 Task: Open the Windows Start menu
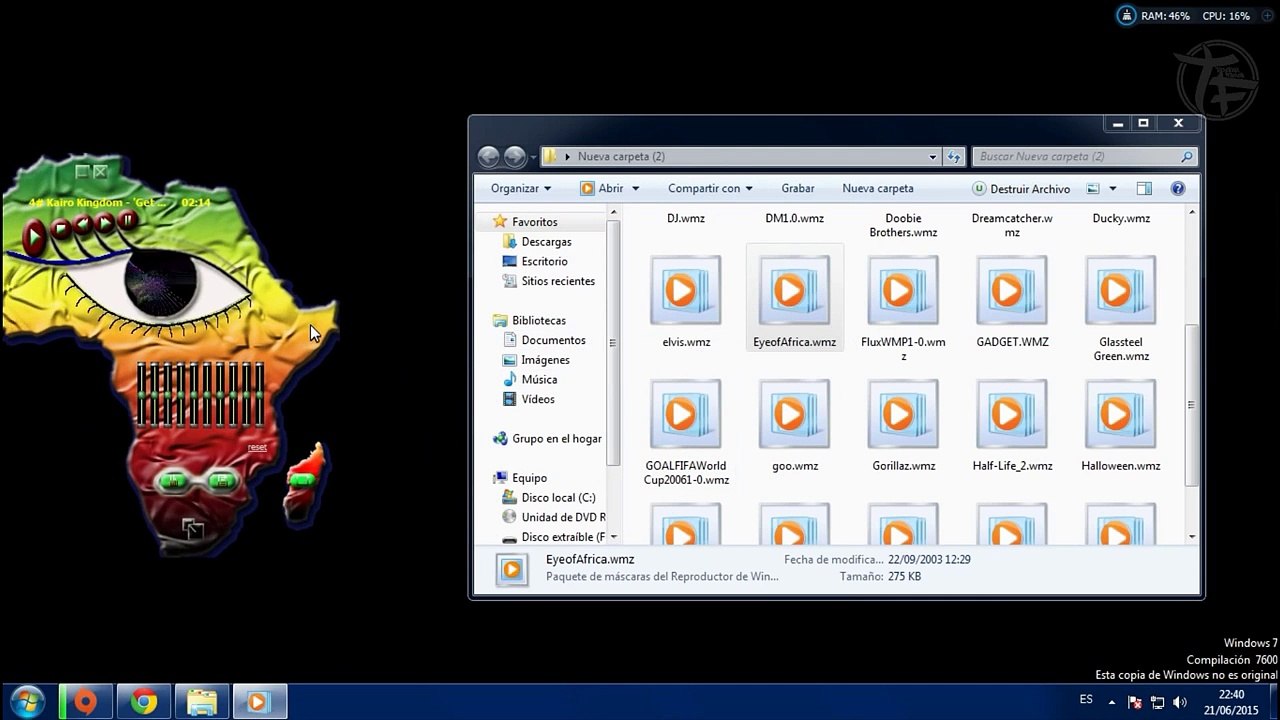coord(28,702)
